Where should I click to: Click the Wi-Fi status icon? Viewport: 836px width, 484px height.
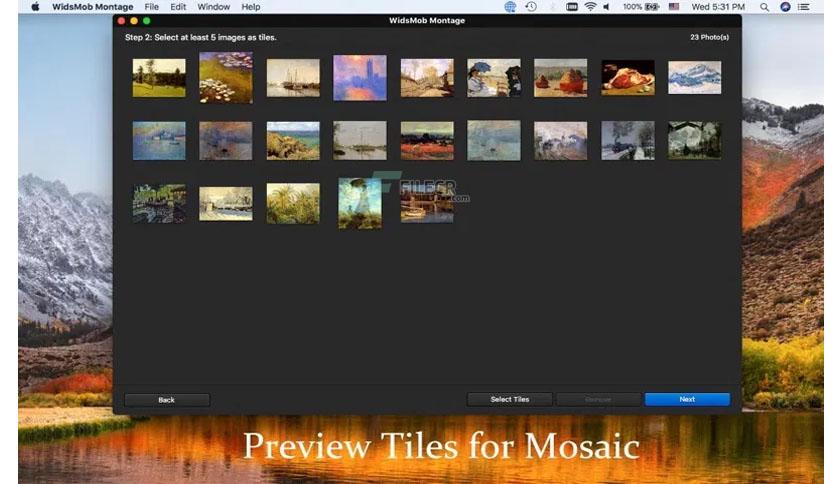click(x=590, y=7)
